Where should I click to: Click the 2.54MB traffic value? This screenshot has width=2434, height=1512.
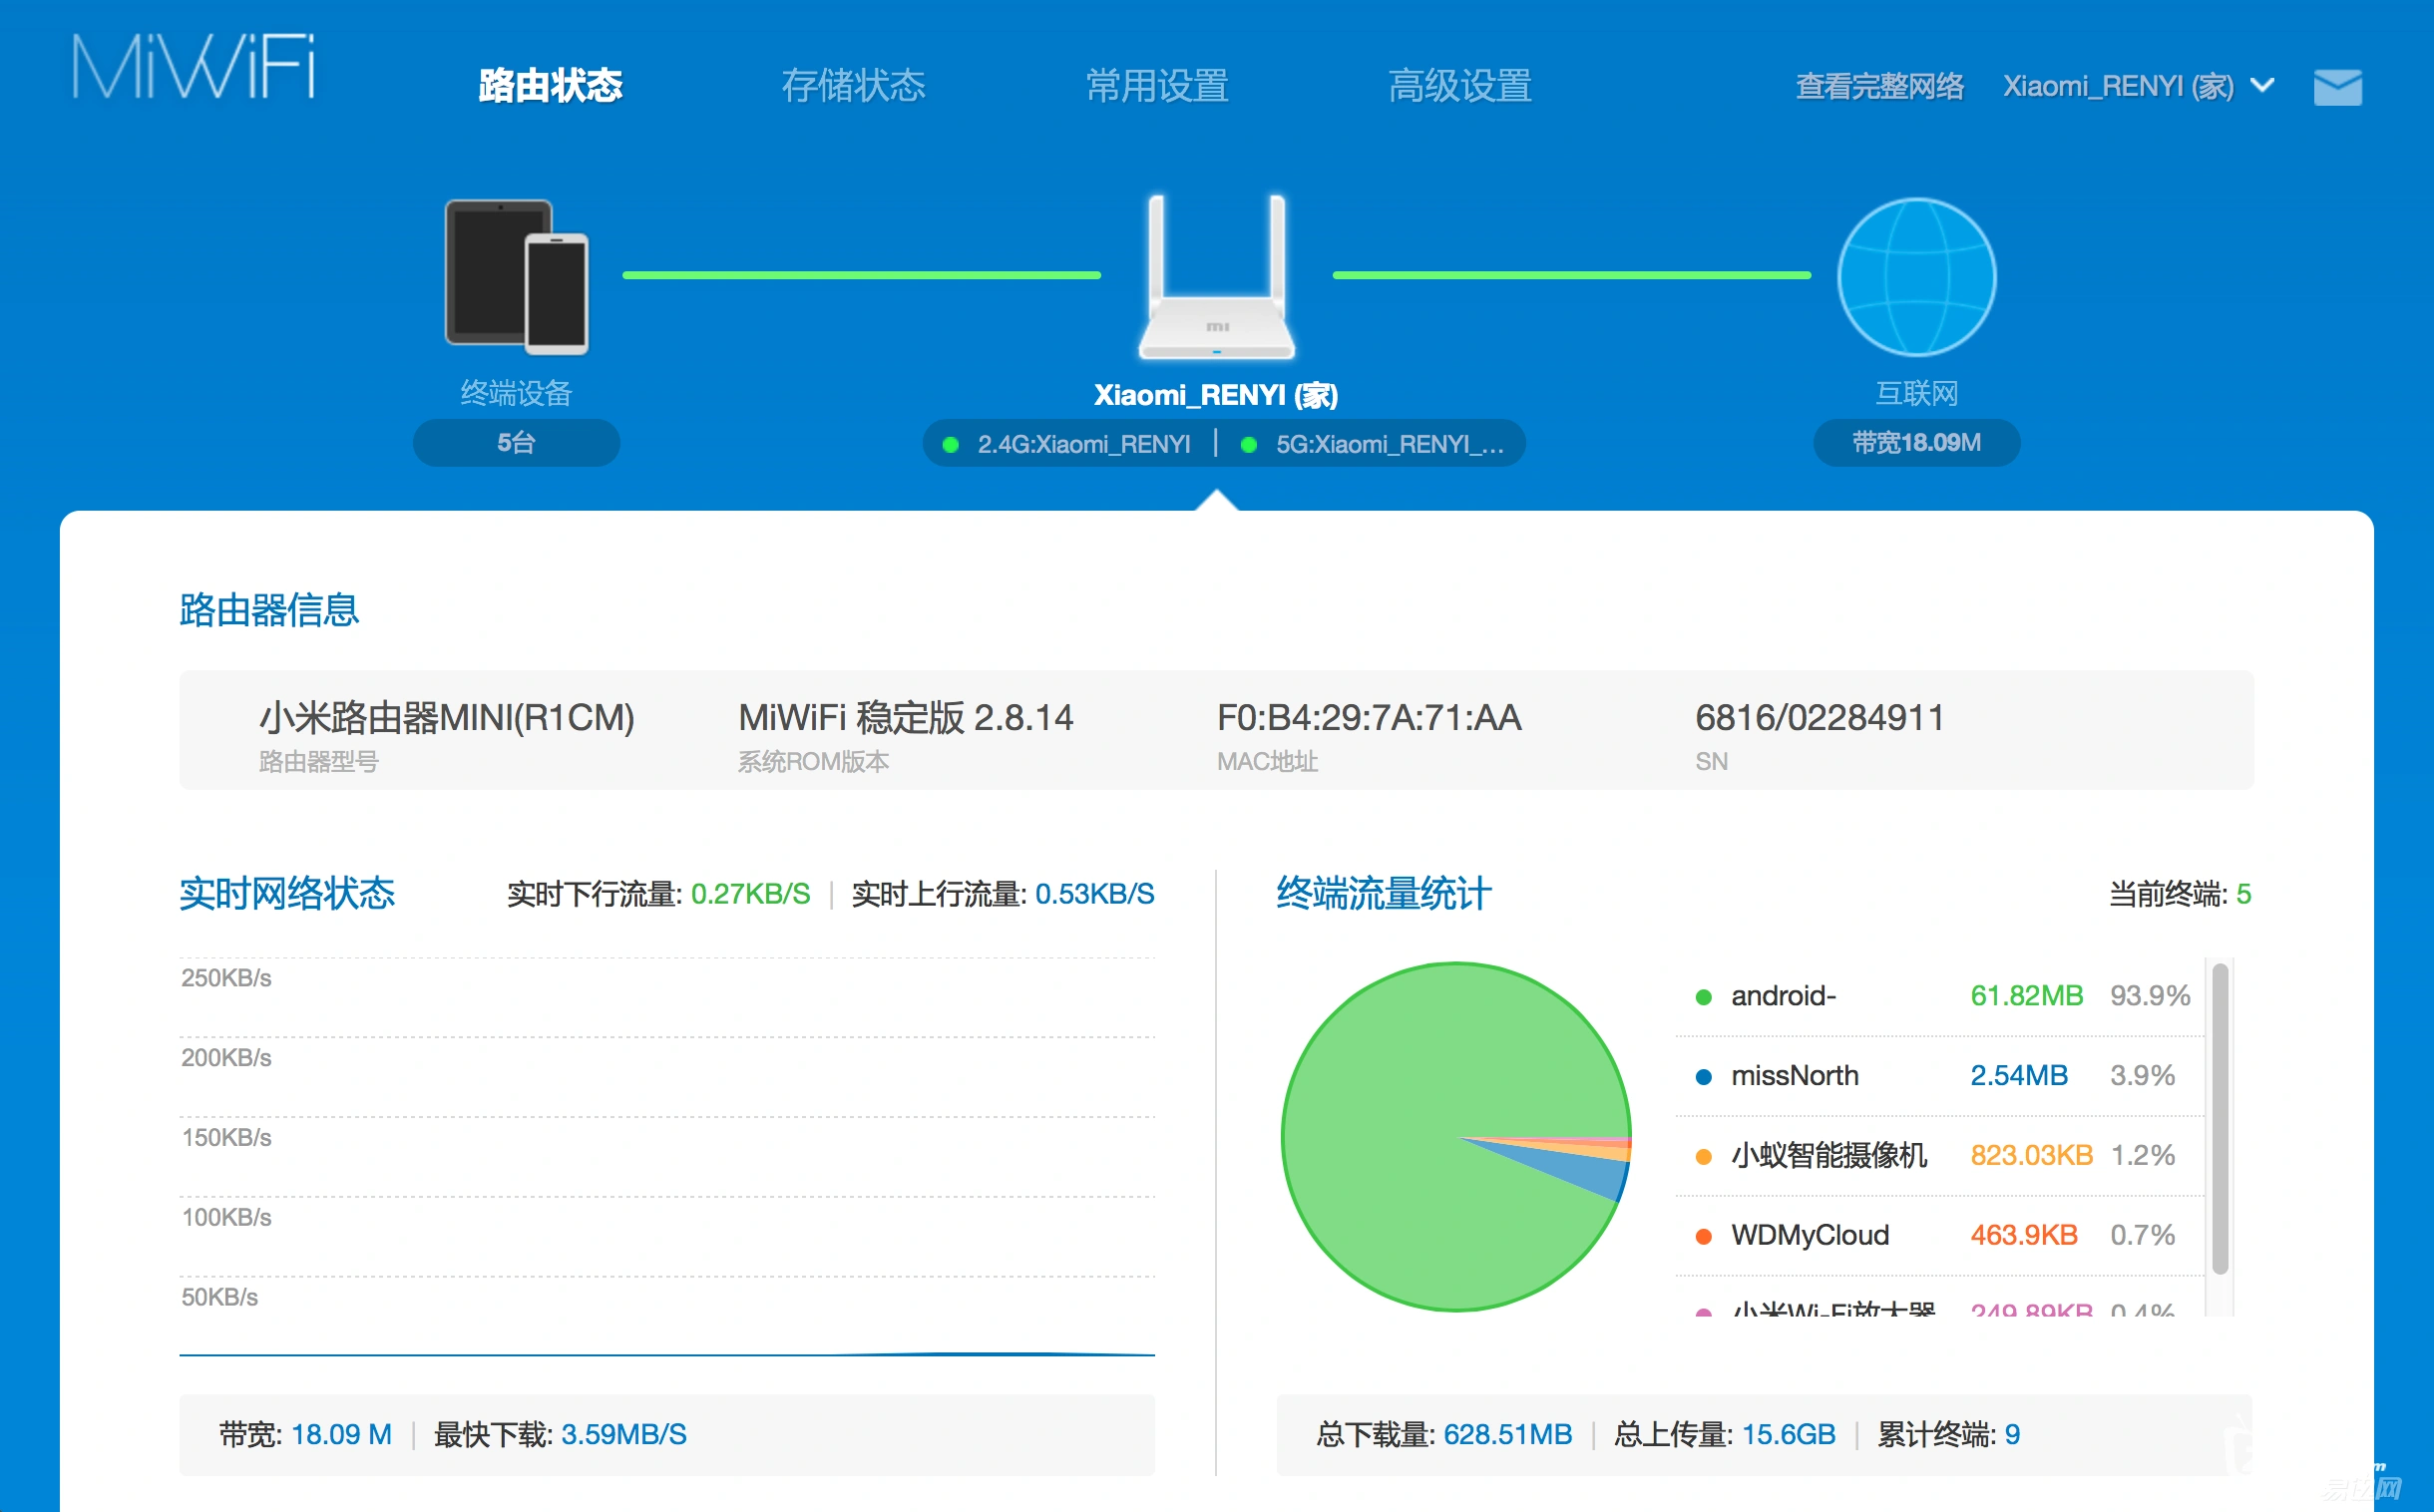2019,1076
